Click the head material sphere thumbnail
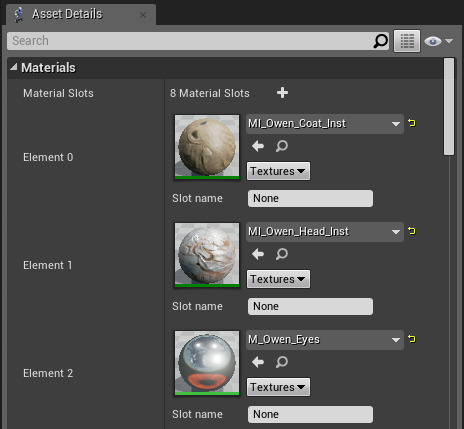464x429 pixels. click(207, 255)
